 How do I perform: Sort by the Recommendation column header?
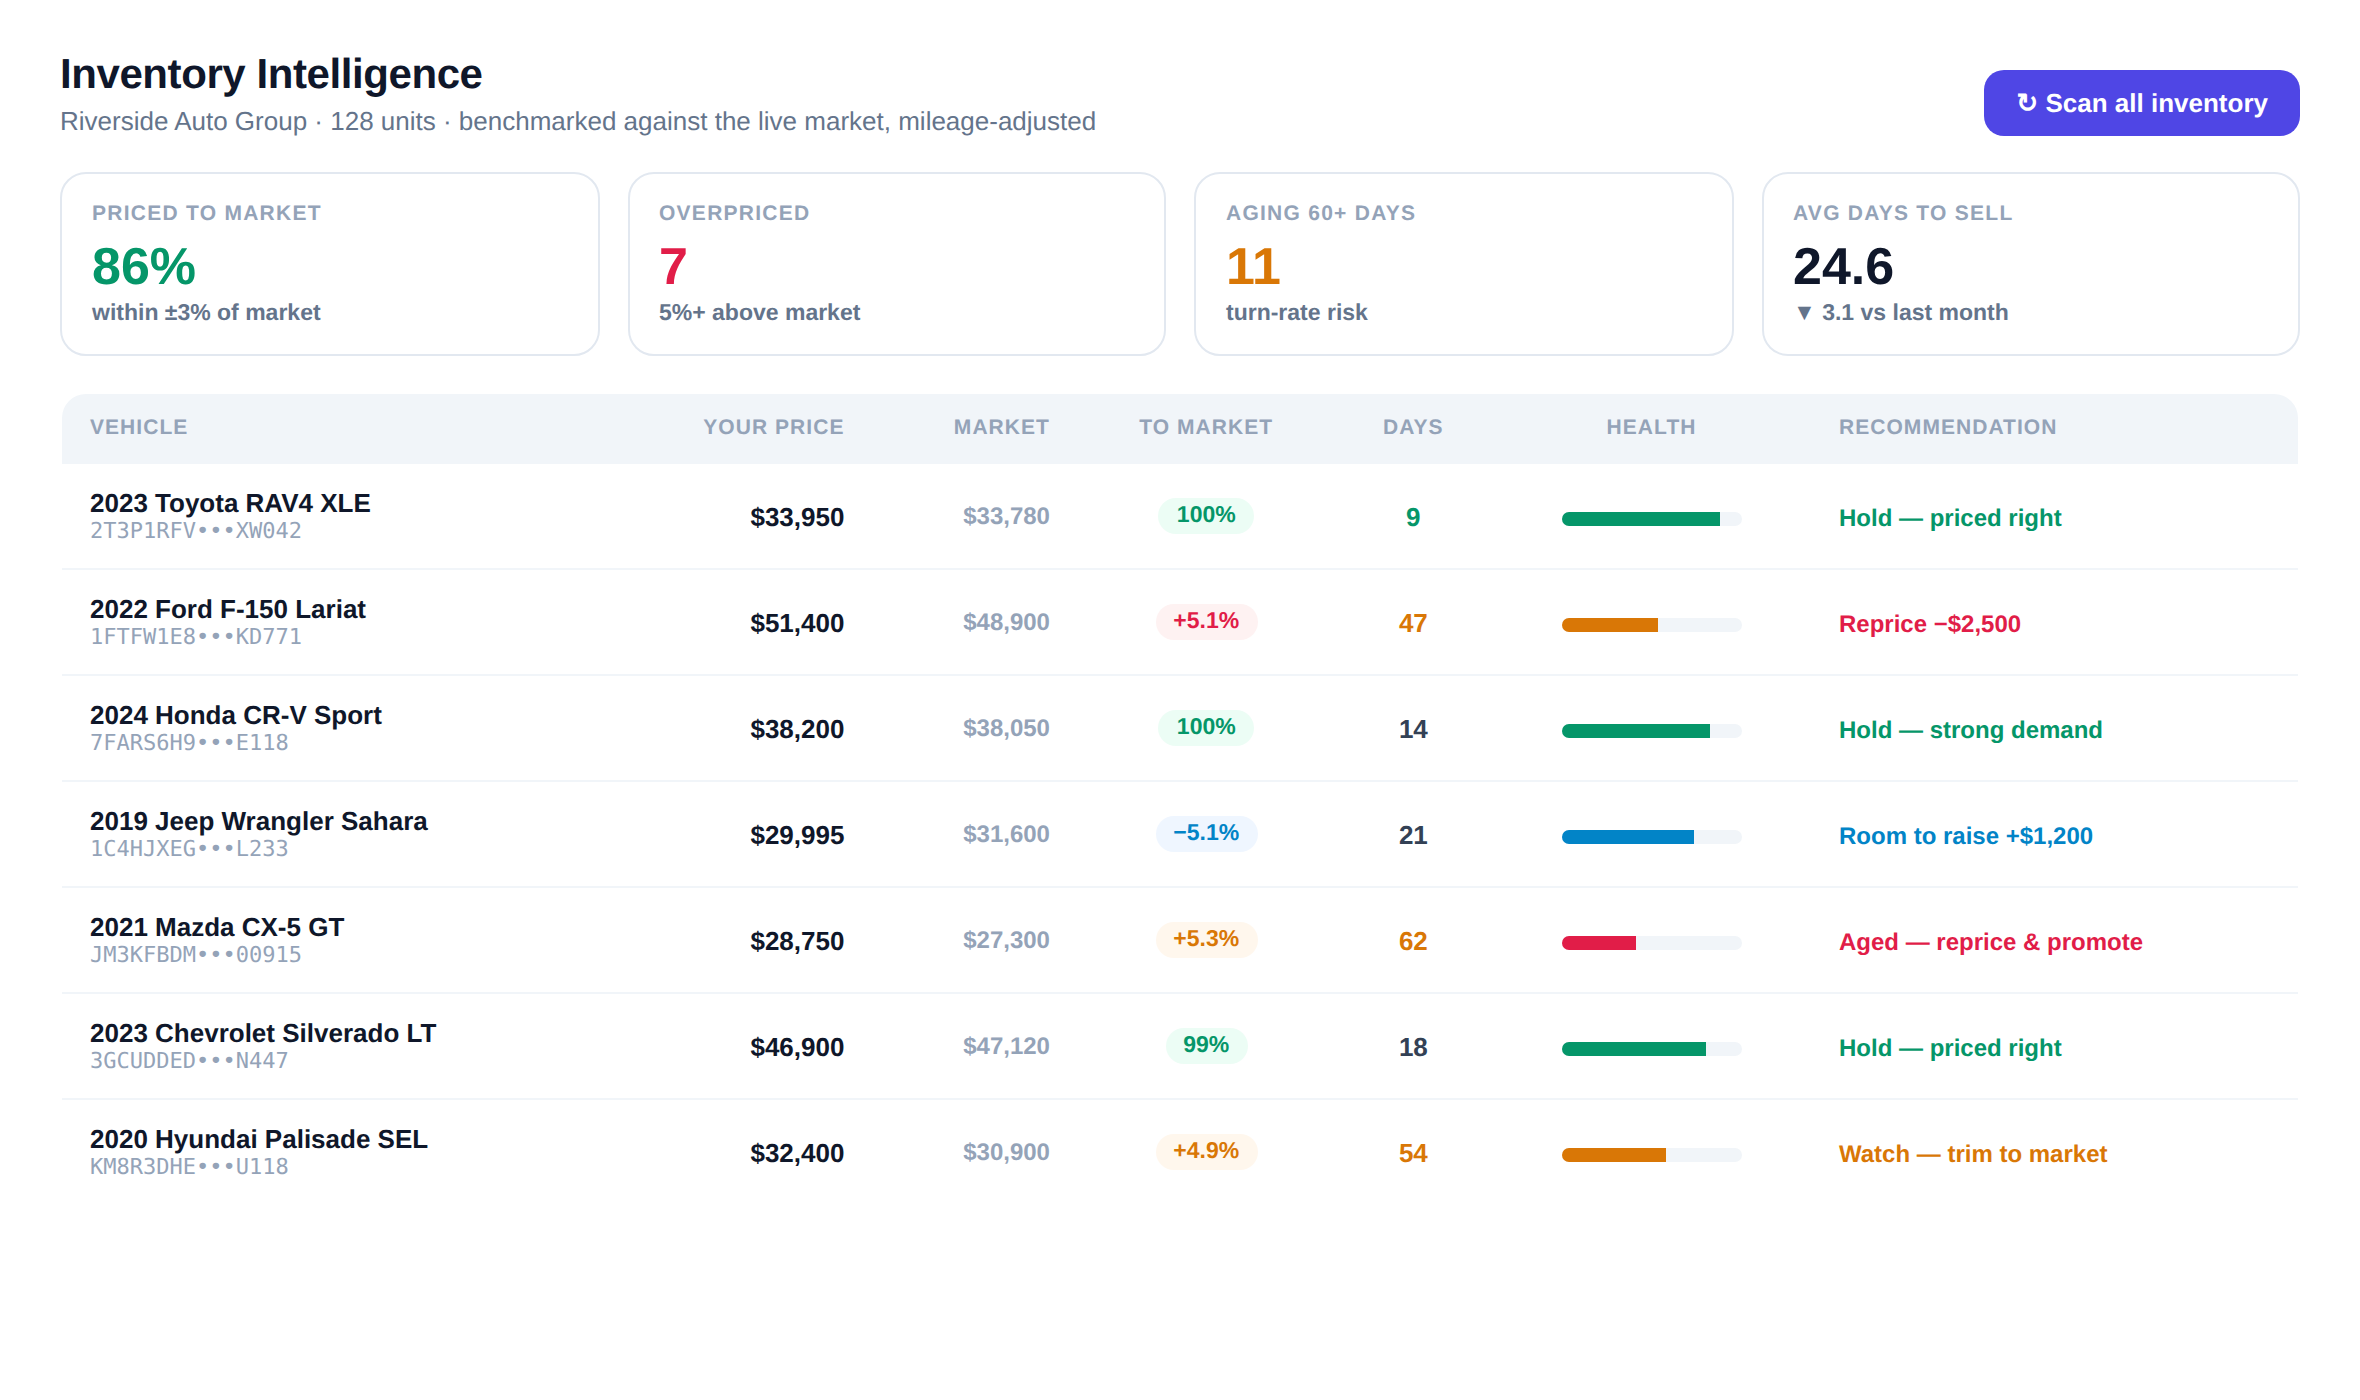[x=1947, y=427]
